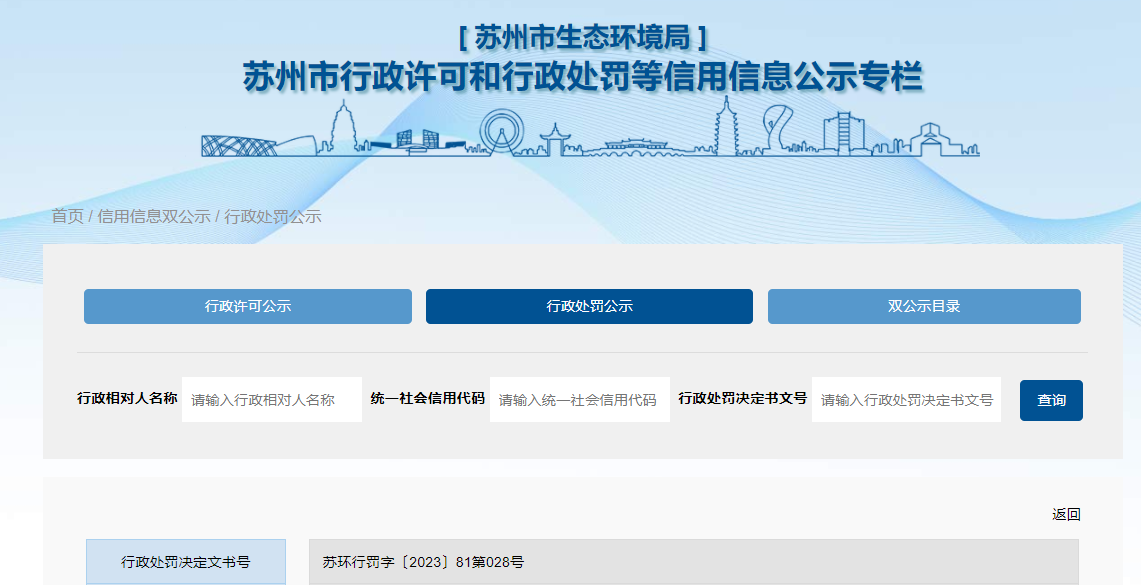1141x585 pixels.
Task: Select the 行政处罚决定文书号 table header cell
Action: pos(186,562)
